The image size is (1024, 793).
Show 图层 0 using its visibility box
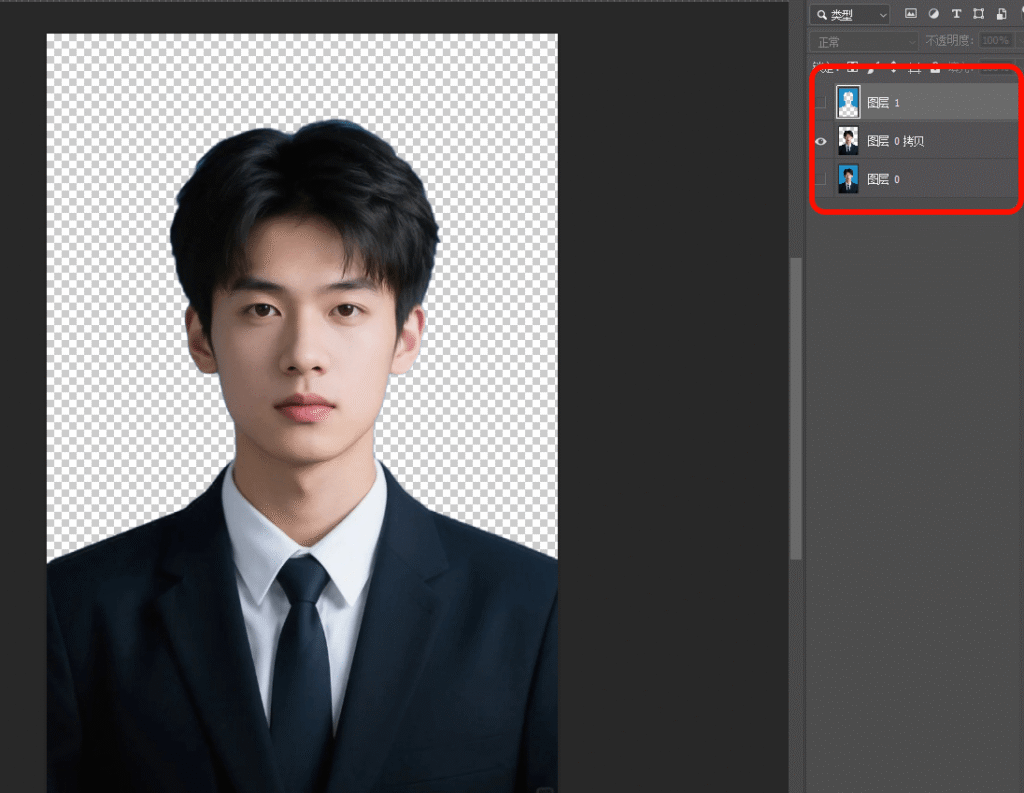[x=821, y=179]
